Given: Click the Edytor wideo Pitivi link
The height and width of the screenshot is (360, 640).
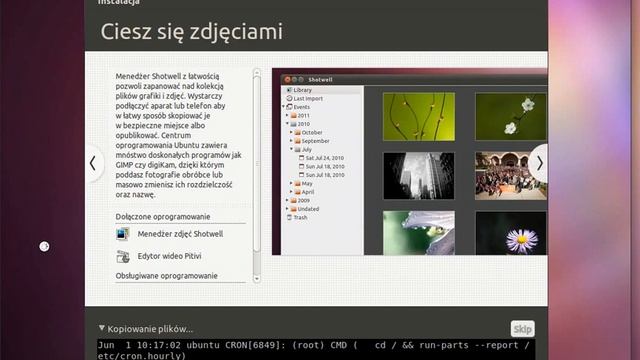Looking at the screenshot, I should [x=169, y=256].
